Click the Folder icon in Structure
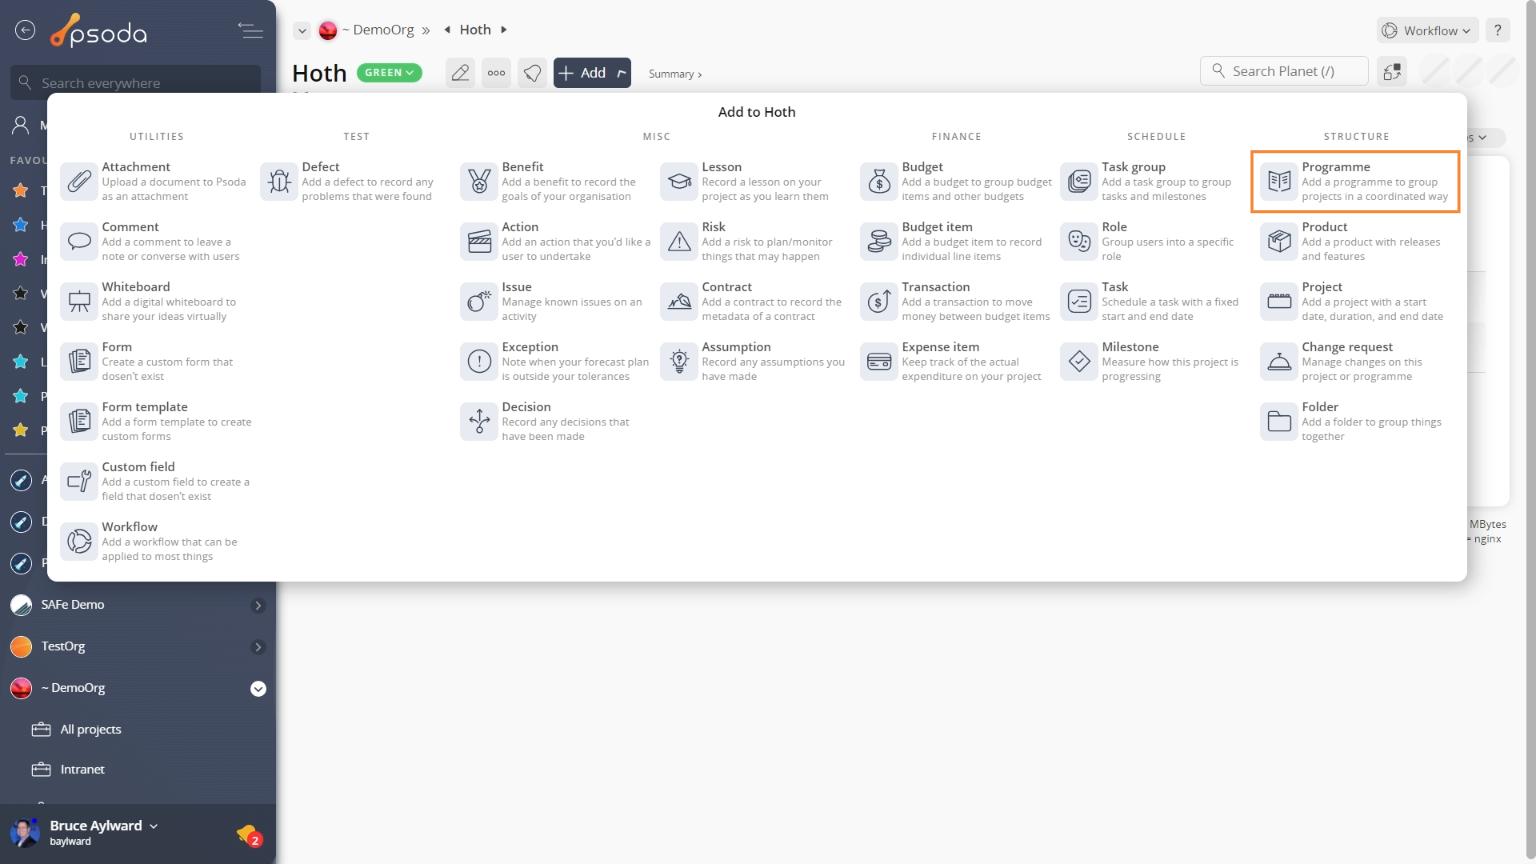 tap(1280, 422)
